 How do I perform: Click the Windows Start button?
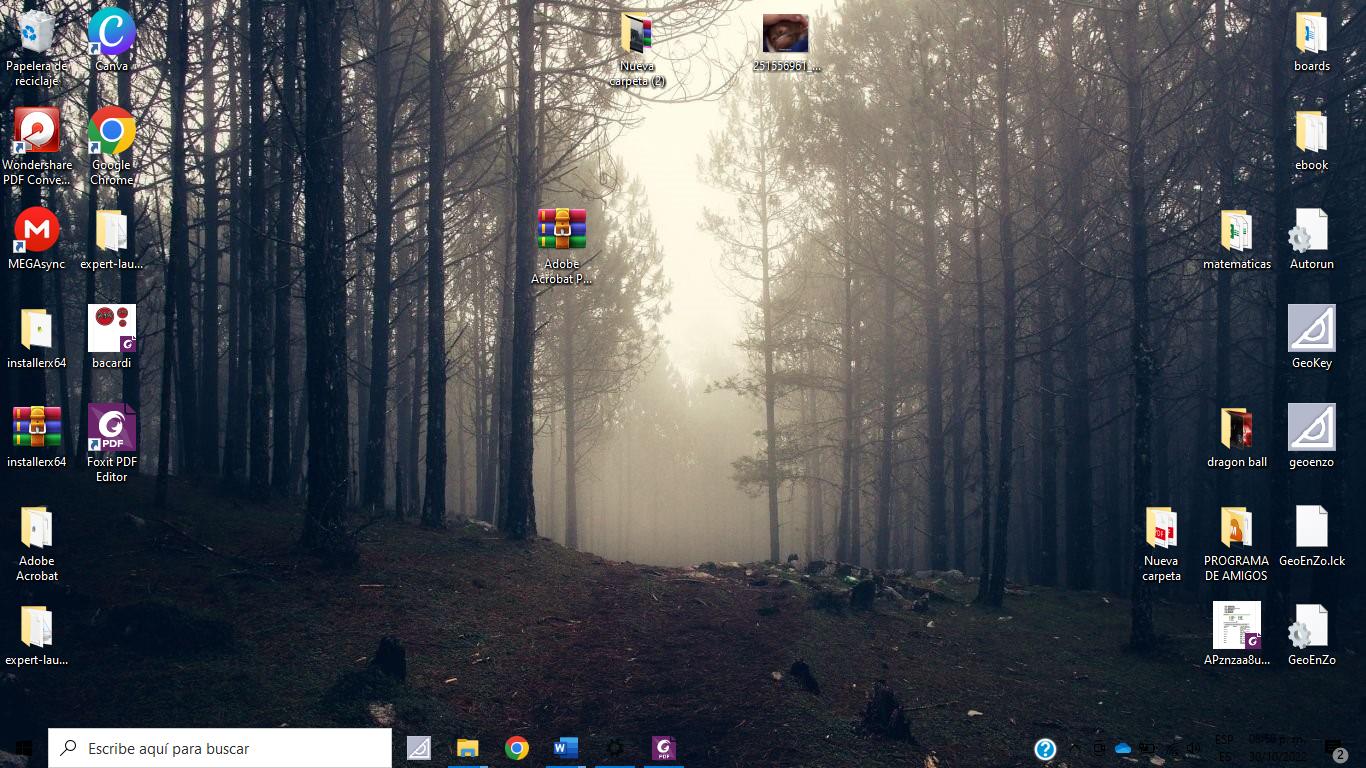23,748
